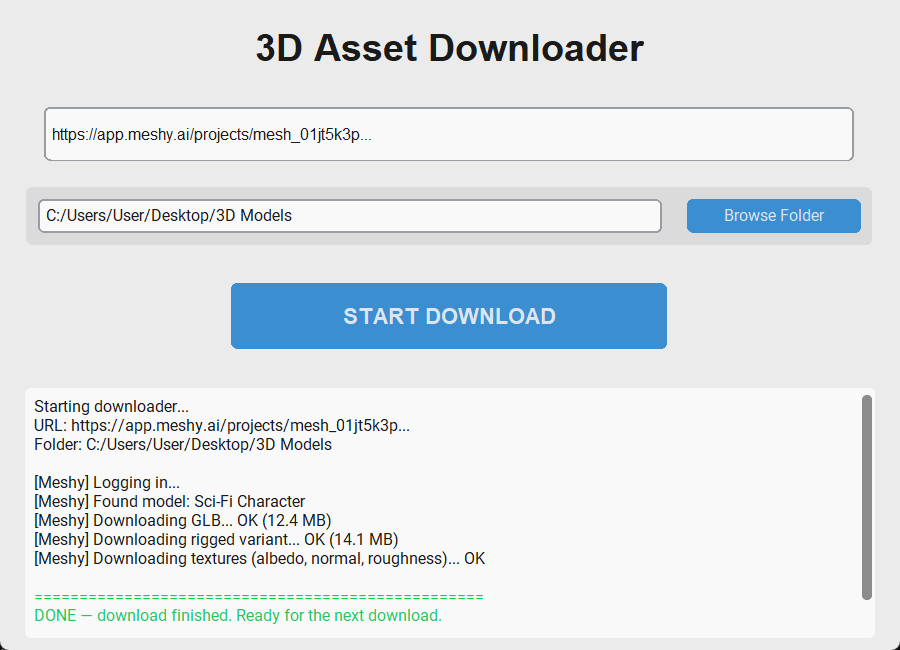Screen dimensions: 900x650
Task: Click 'Found model: Sci-Fi Character' log line
Action: point(170,501)
